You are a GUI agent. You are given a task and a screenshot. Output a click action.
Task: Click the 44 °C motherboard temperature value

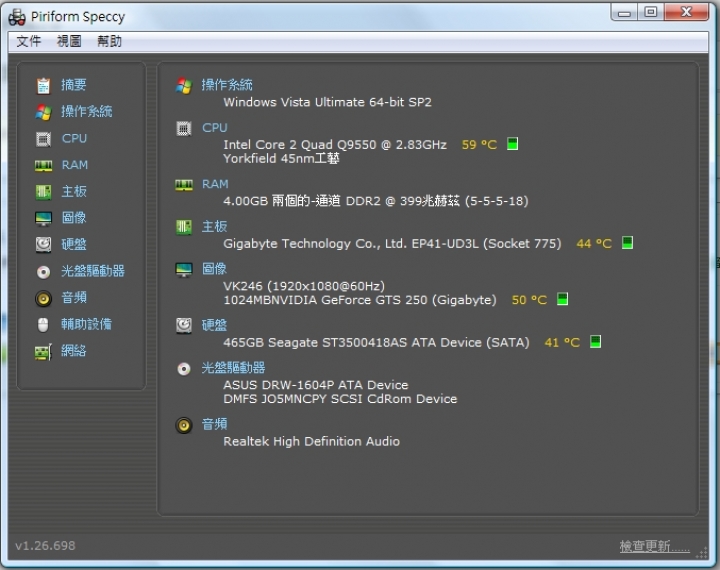pyautogui.click(x=594, y=243)
